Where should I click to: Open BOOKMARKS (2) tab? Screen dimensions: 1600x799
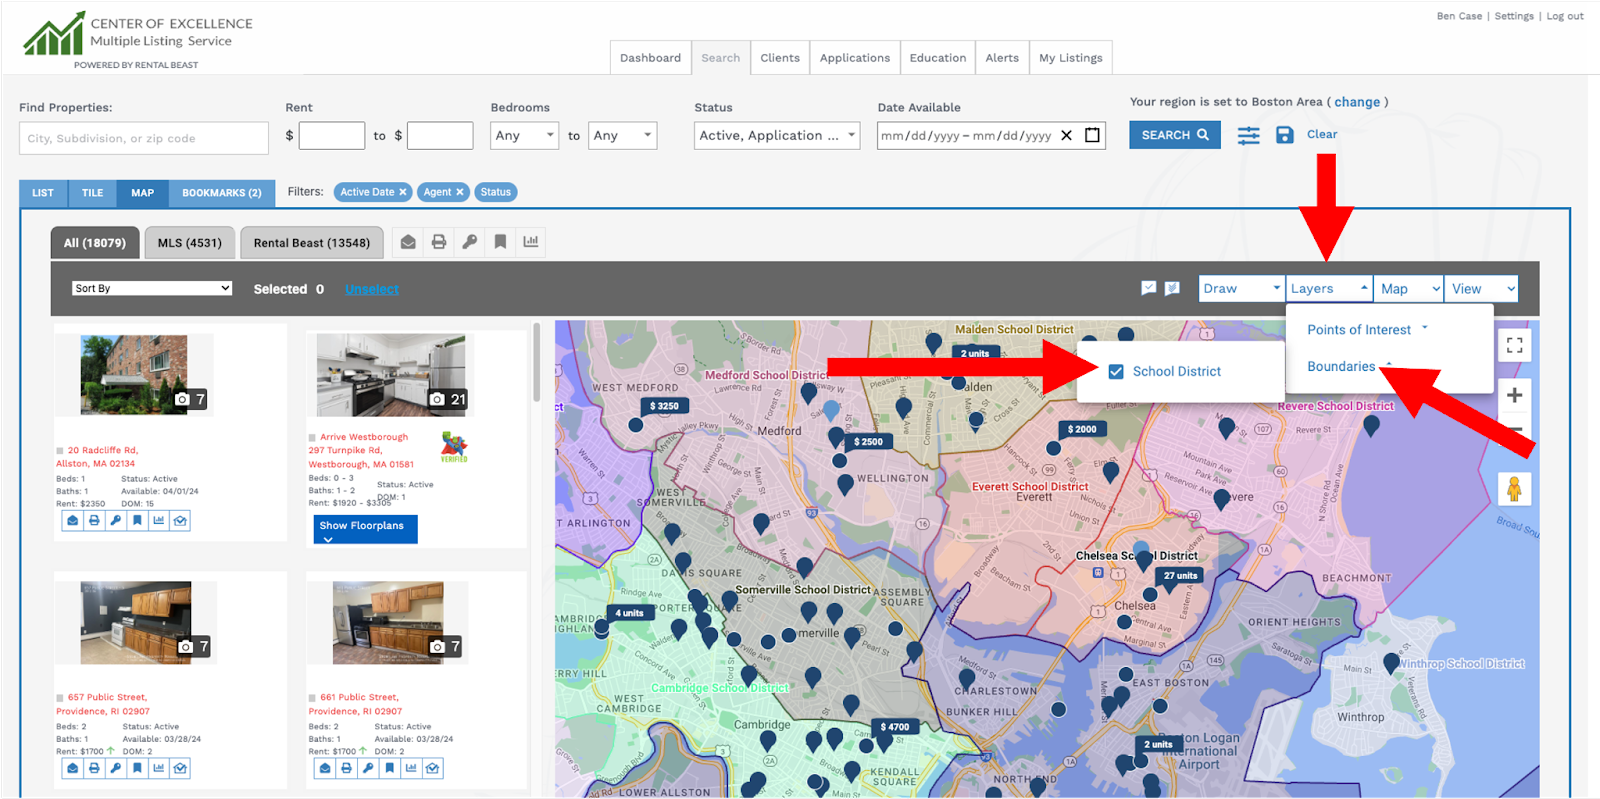tap(222, 193)
